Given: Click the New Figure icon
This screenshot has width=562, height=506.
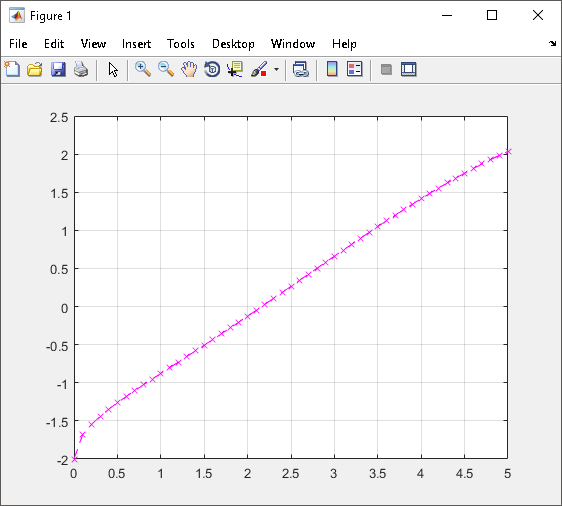Looking at the screenshot, I should (x=12, y=69).
